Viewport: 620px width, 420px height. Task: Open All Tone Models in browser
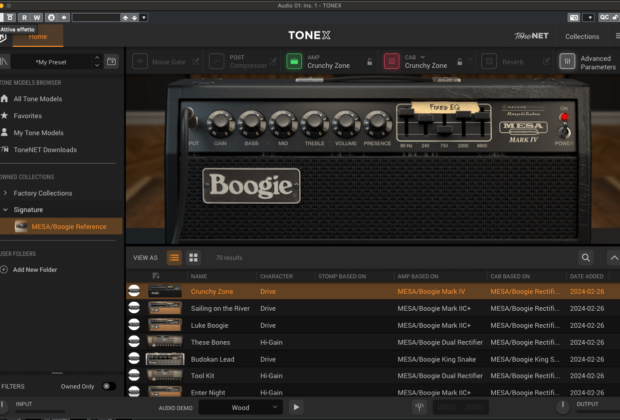tap(38, 99)
